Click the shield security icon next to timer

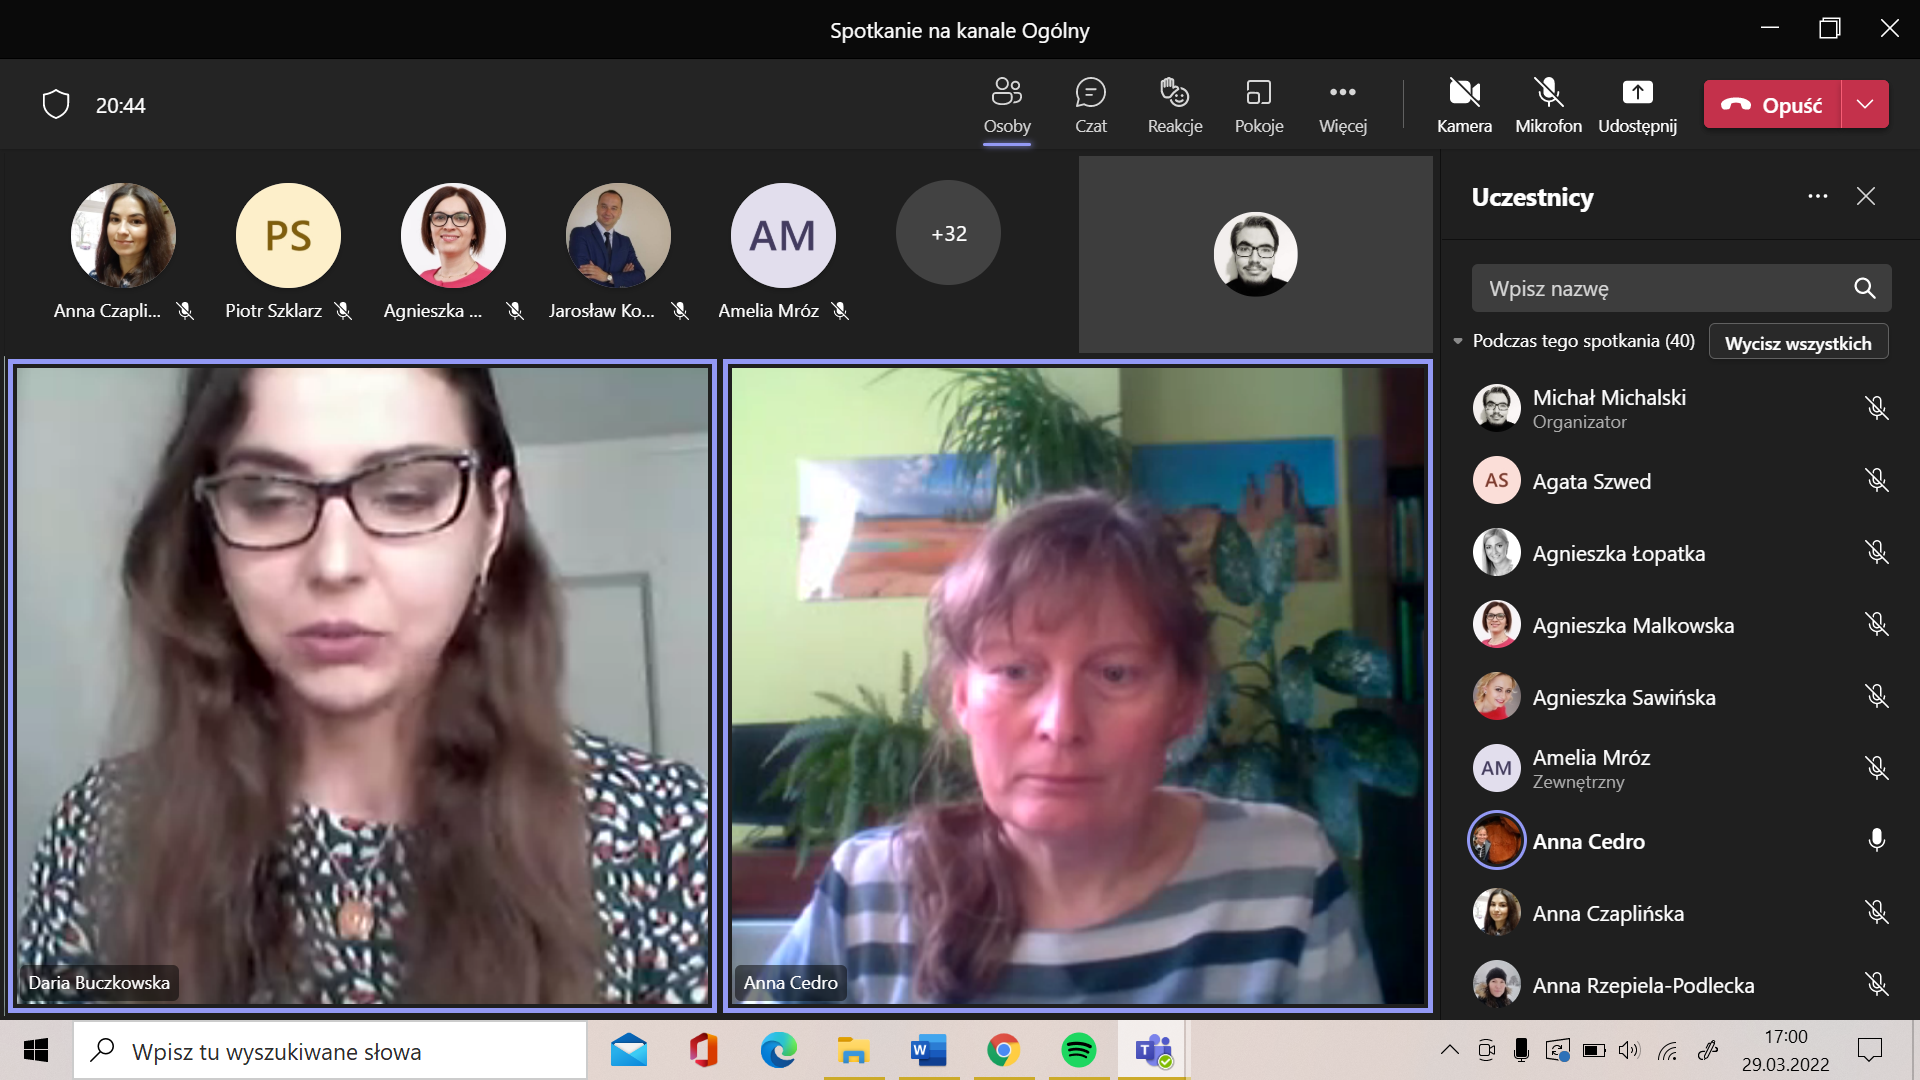pos(56,104)
